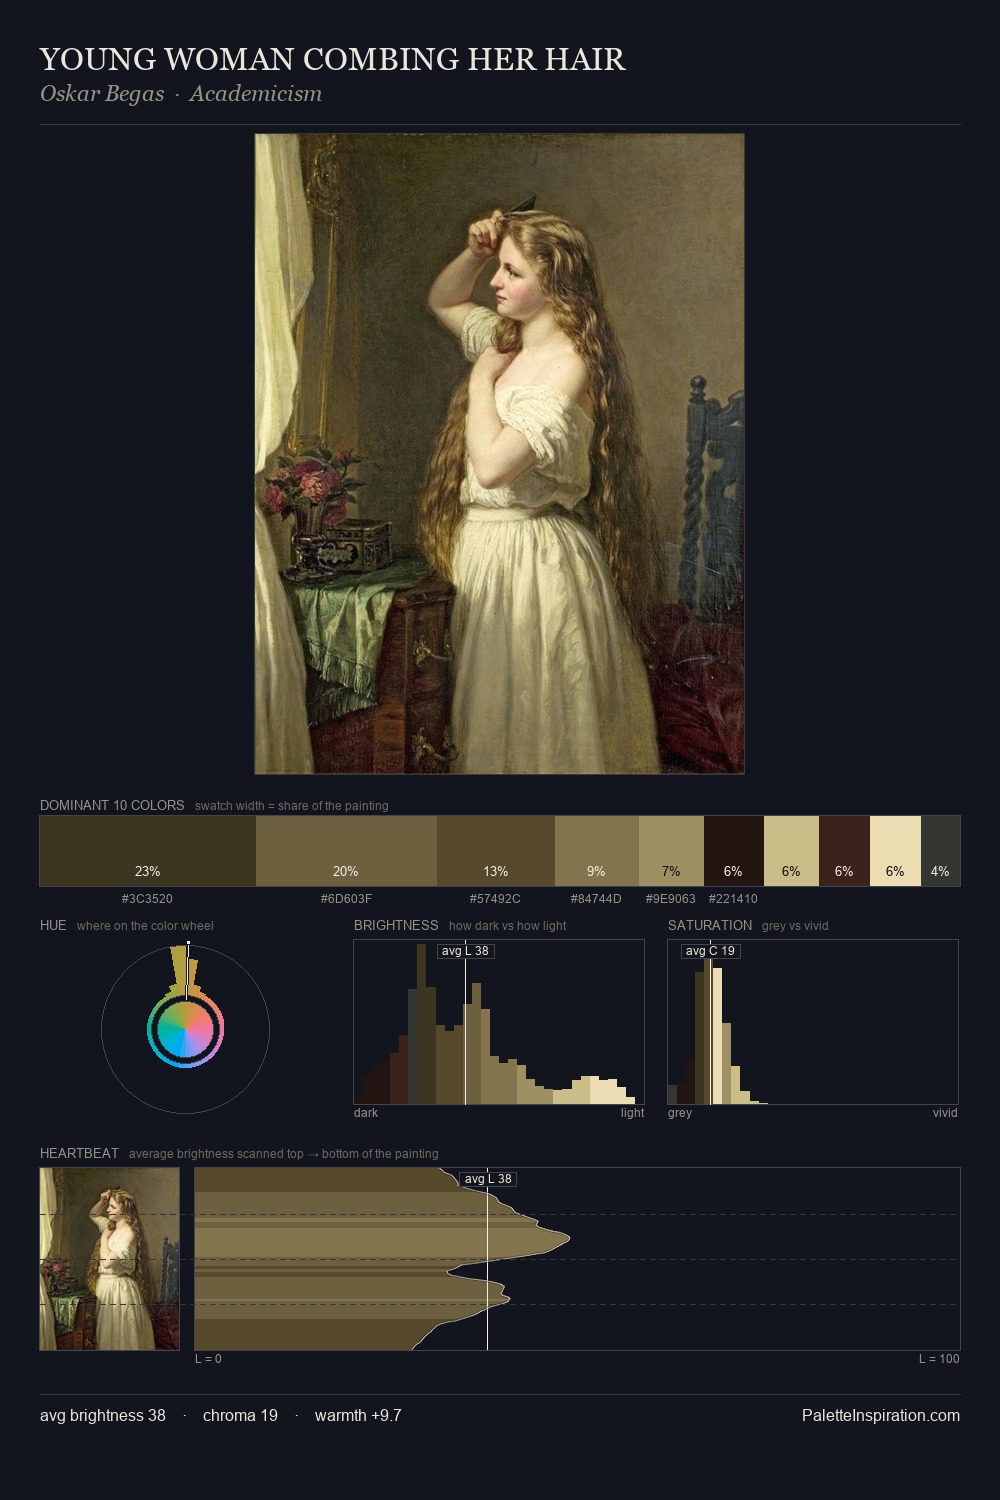This screenshot has width=1000, height=1500.
Task: Click the HUE section heading
Action: (53, 925)
